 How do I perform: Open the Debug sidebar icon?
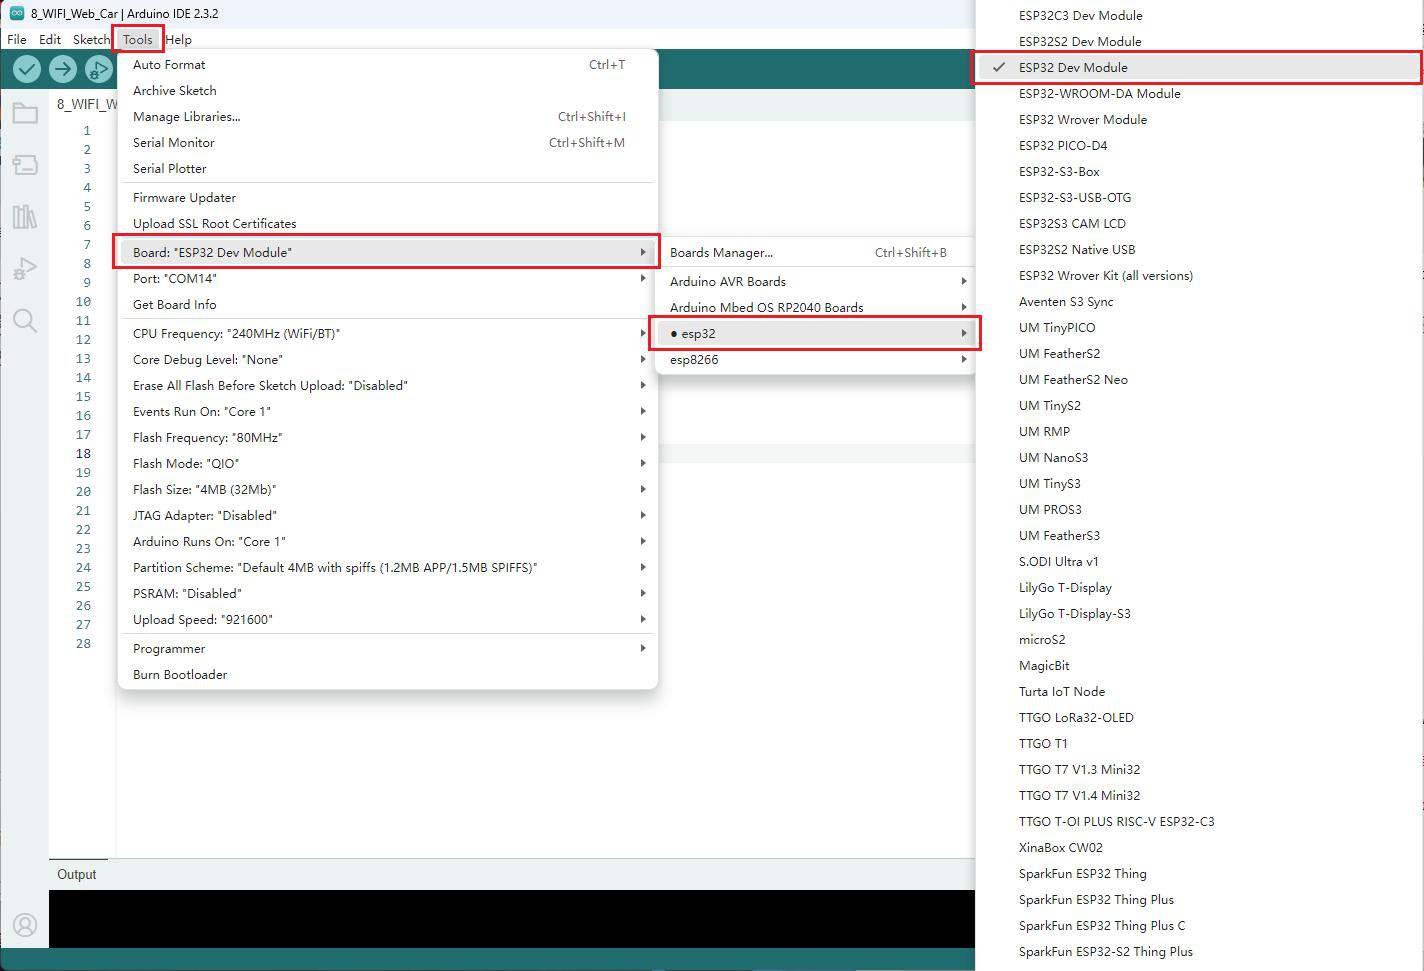pyautogui.click(x=25, y=269)
